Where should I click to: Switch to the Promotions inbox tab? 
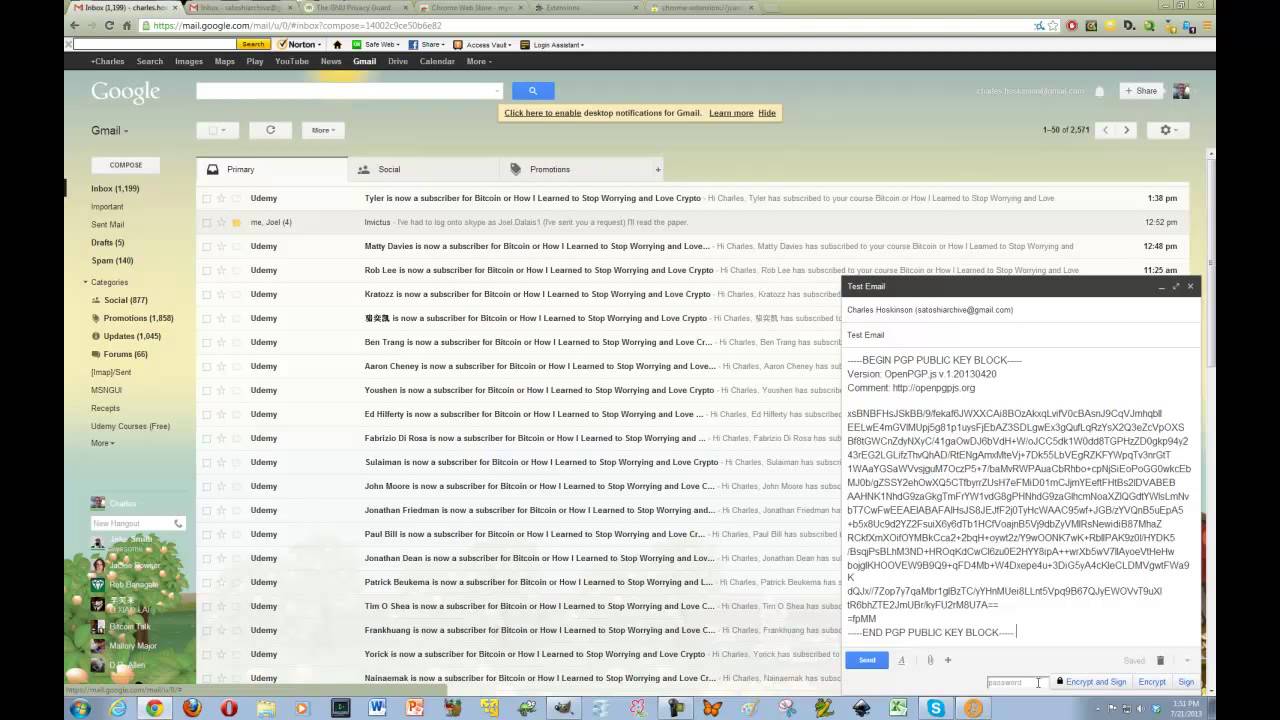coord(574,169)
